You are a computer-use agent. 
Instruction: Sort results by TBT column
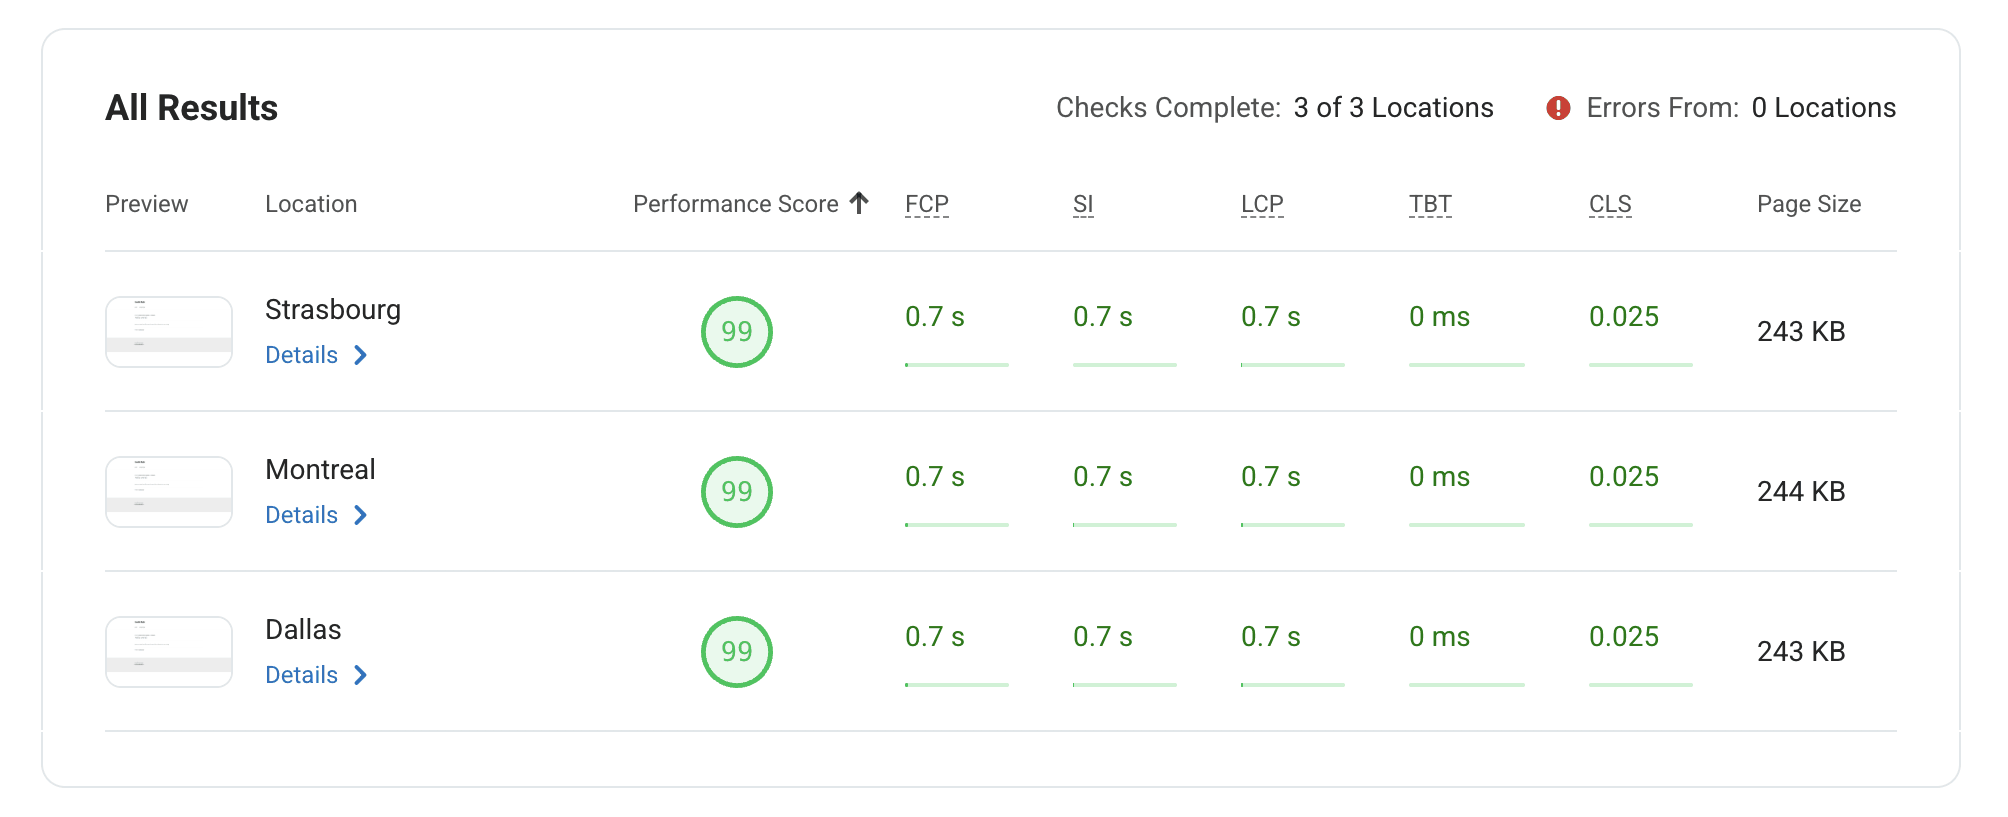tap(1429, 203)
